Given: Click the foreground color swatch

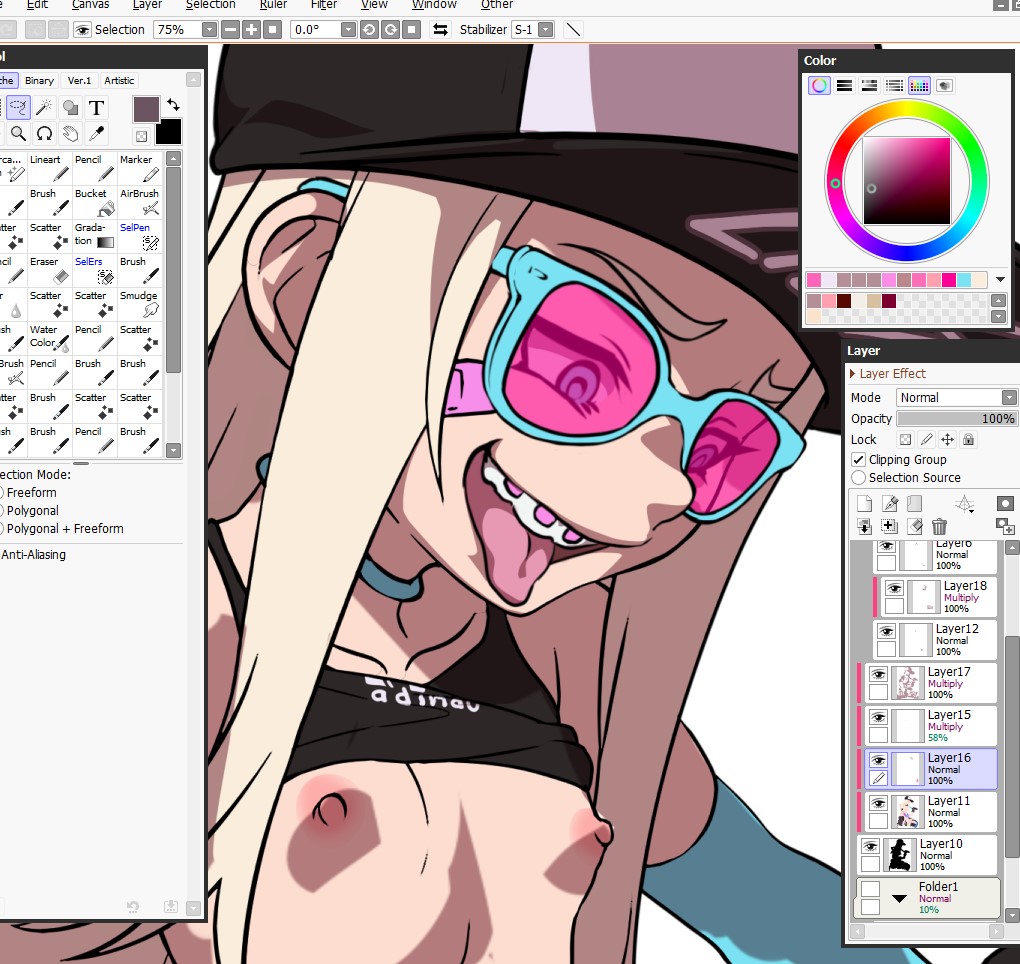Looking at the screenshot, I should tap(146, 109).
